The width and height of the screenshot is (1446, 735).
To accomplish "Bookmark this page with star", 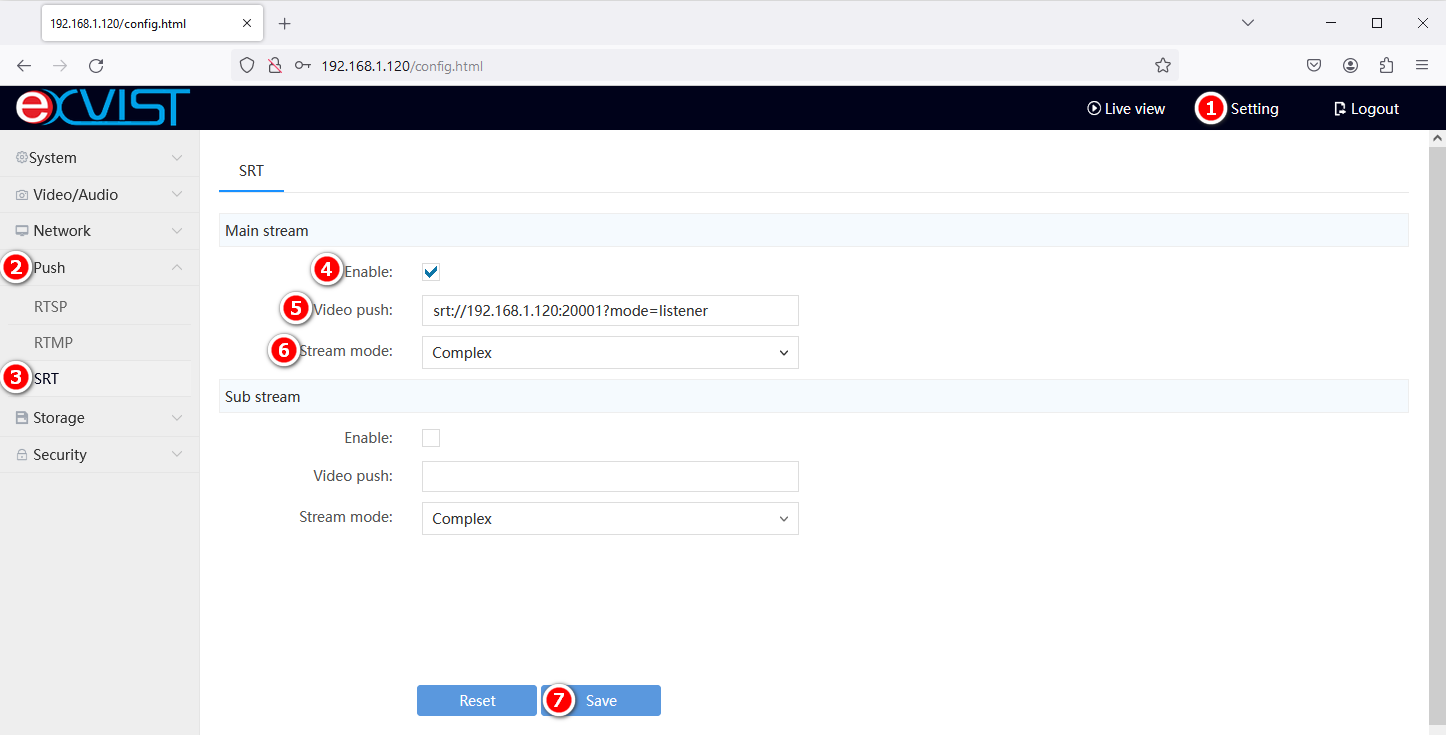I will (1162, 66).
